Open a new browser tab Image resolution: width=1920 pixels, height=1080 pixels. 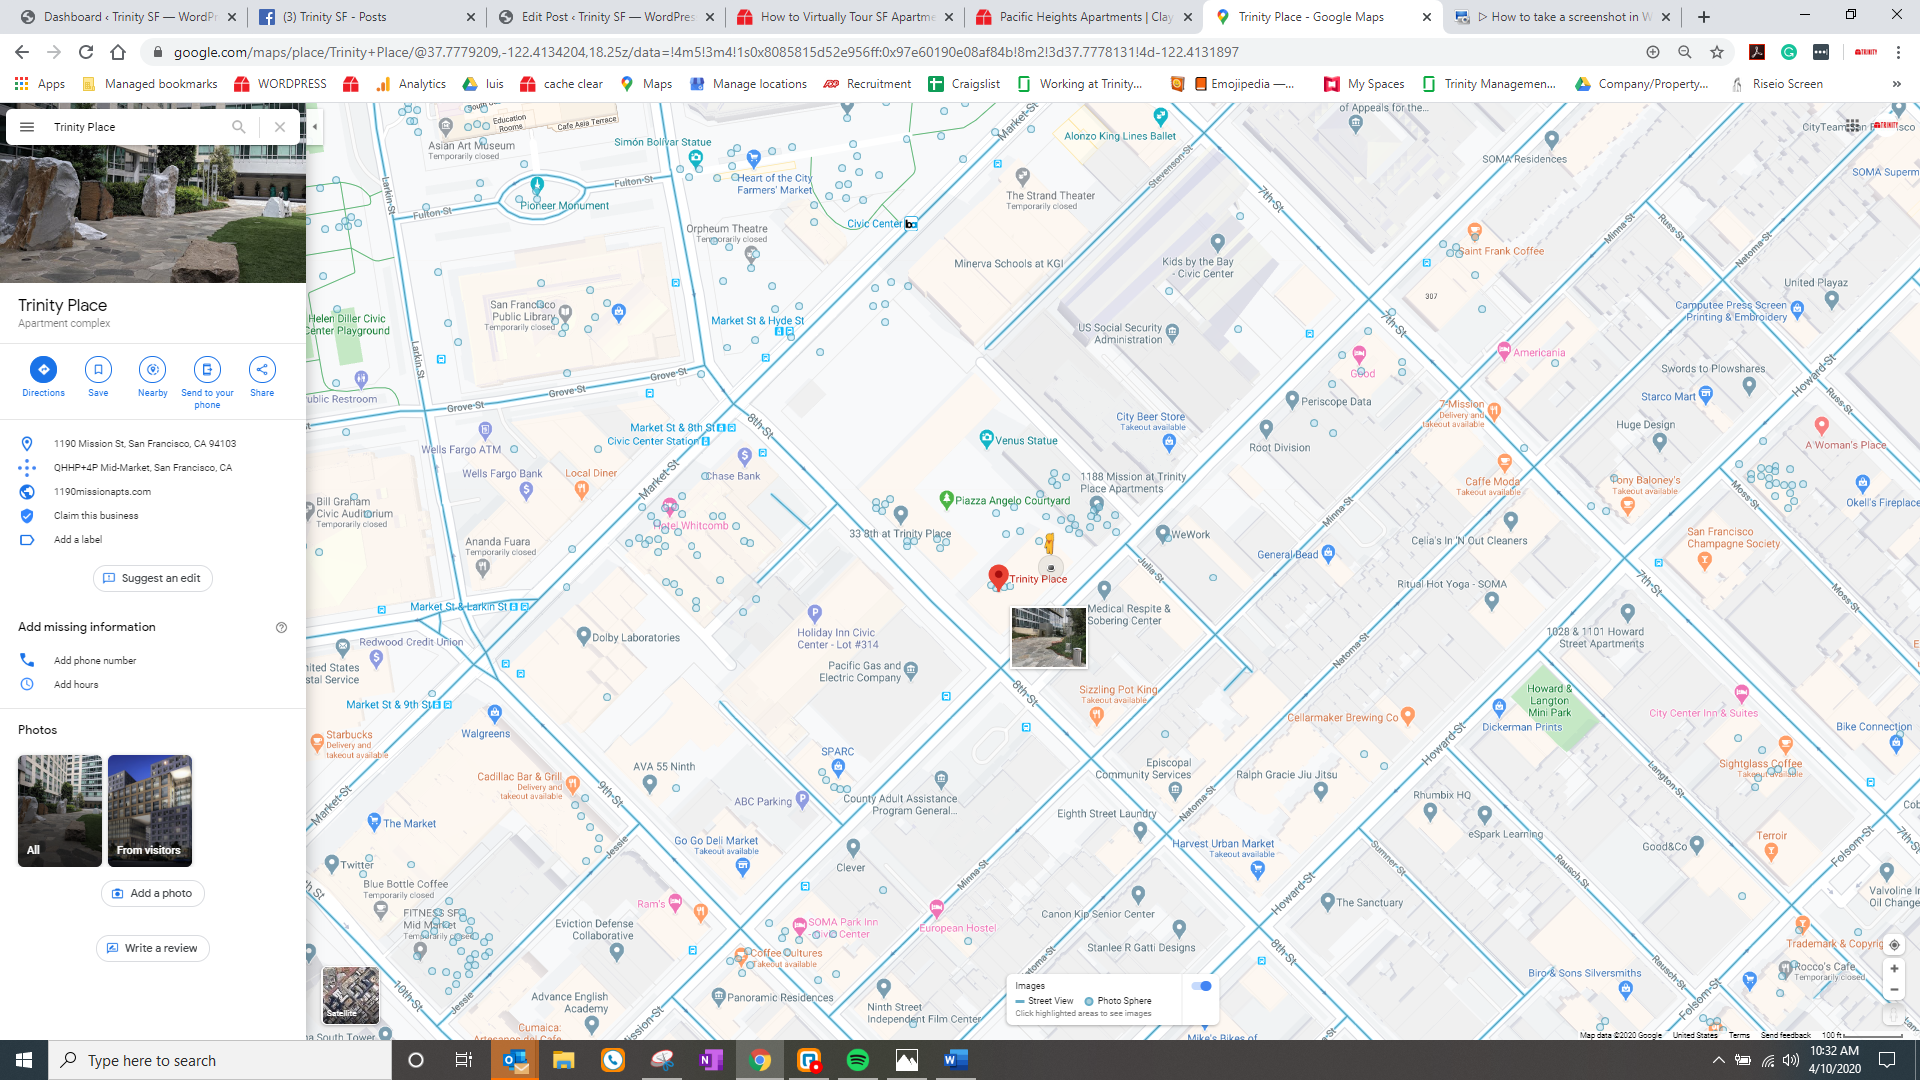click(1703, 17)
